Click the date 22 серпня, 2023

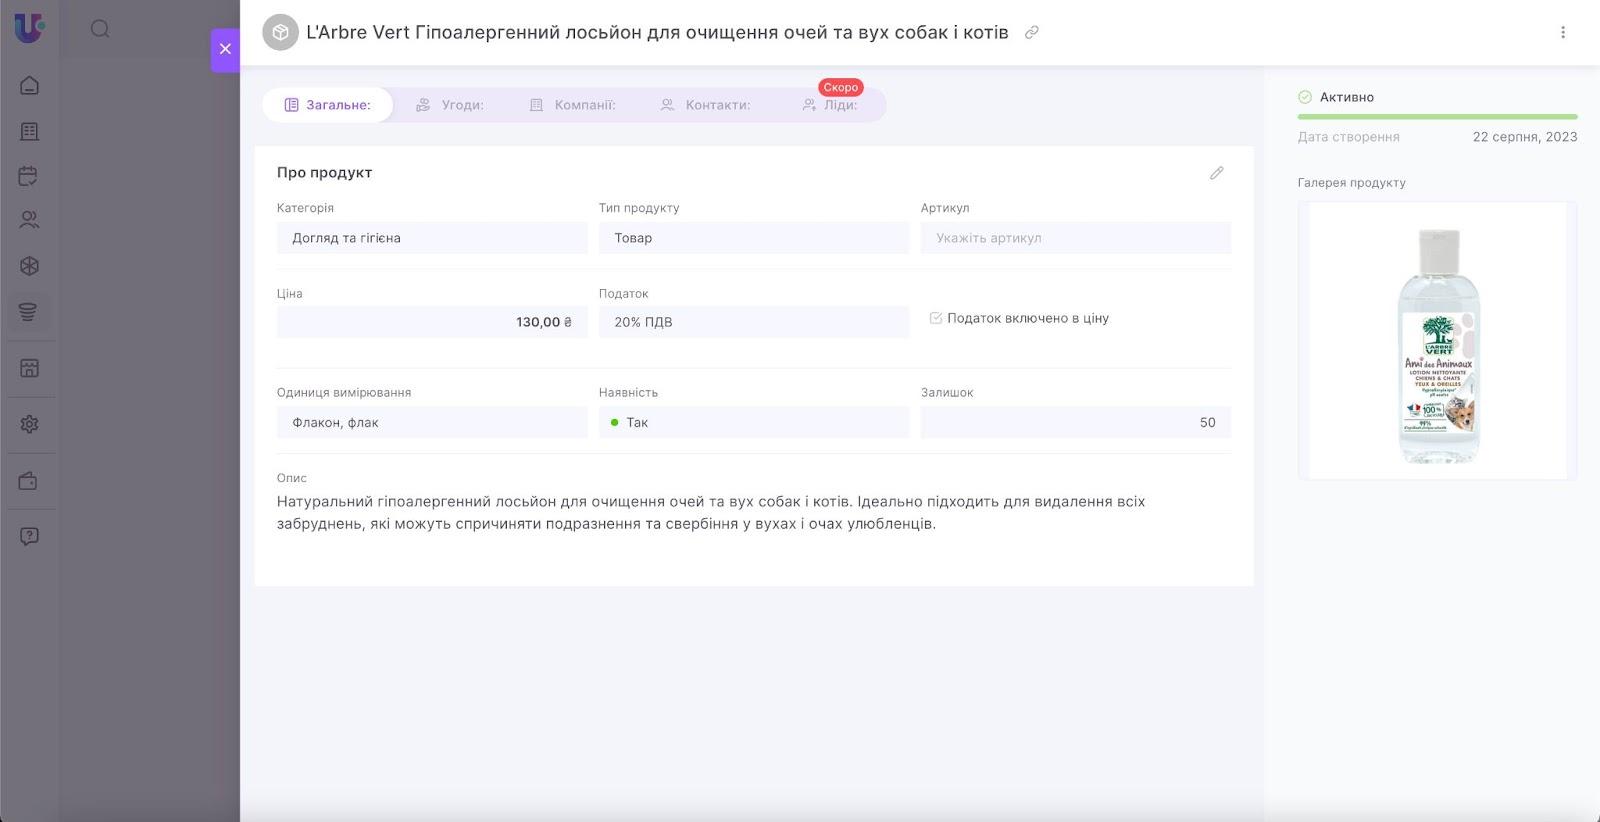pos(1525,137)
